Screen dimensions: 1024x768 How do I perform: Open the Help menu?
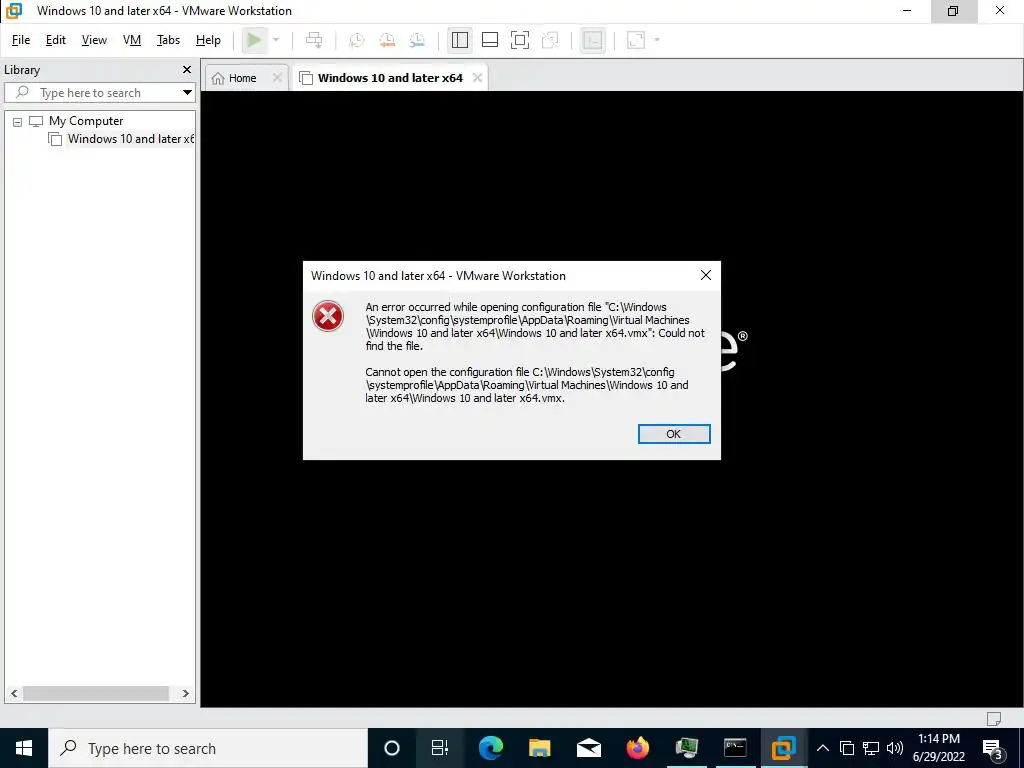point(208,40)
